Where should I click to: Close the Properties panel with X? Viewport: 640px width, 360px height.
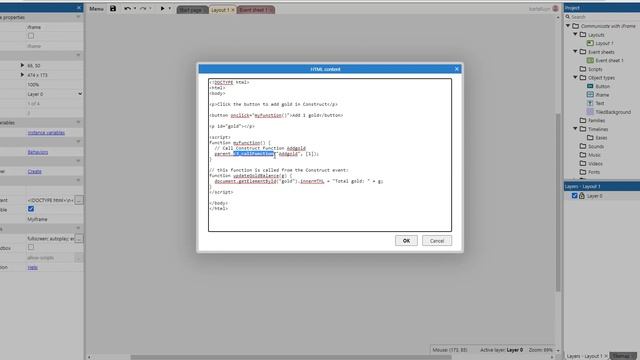tap(79, 8)
